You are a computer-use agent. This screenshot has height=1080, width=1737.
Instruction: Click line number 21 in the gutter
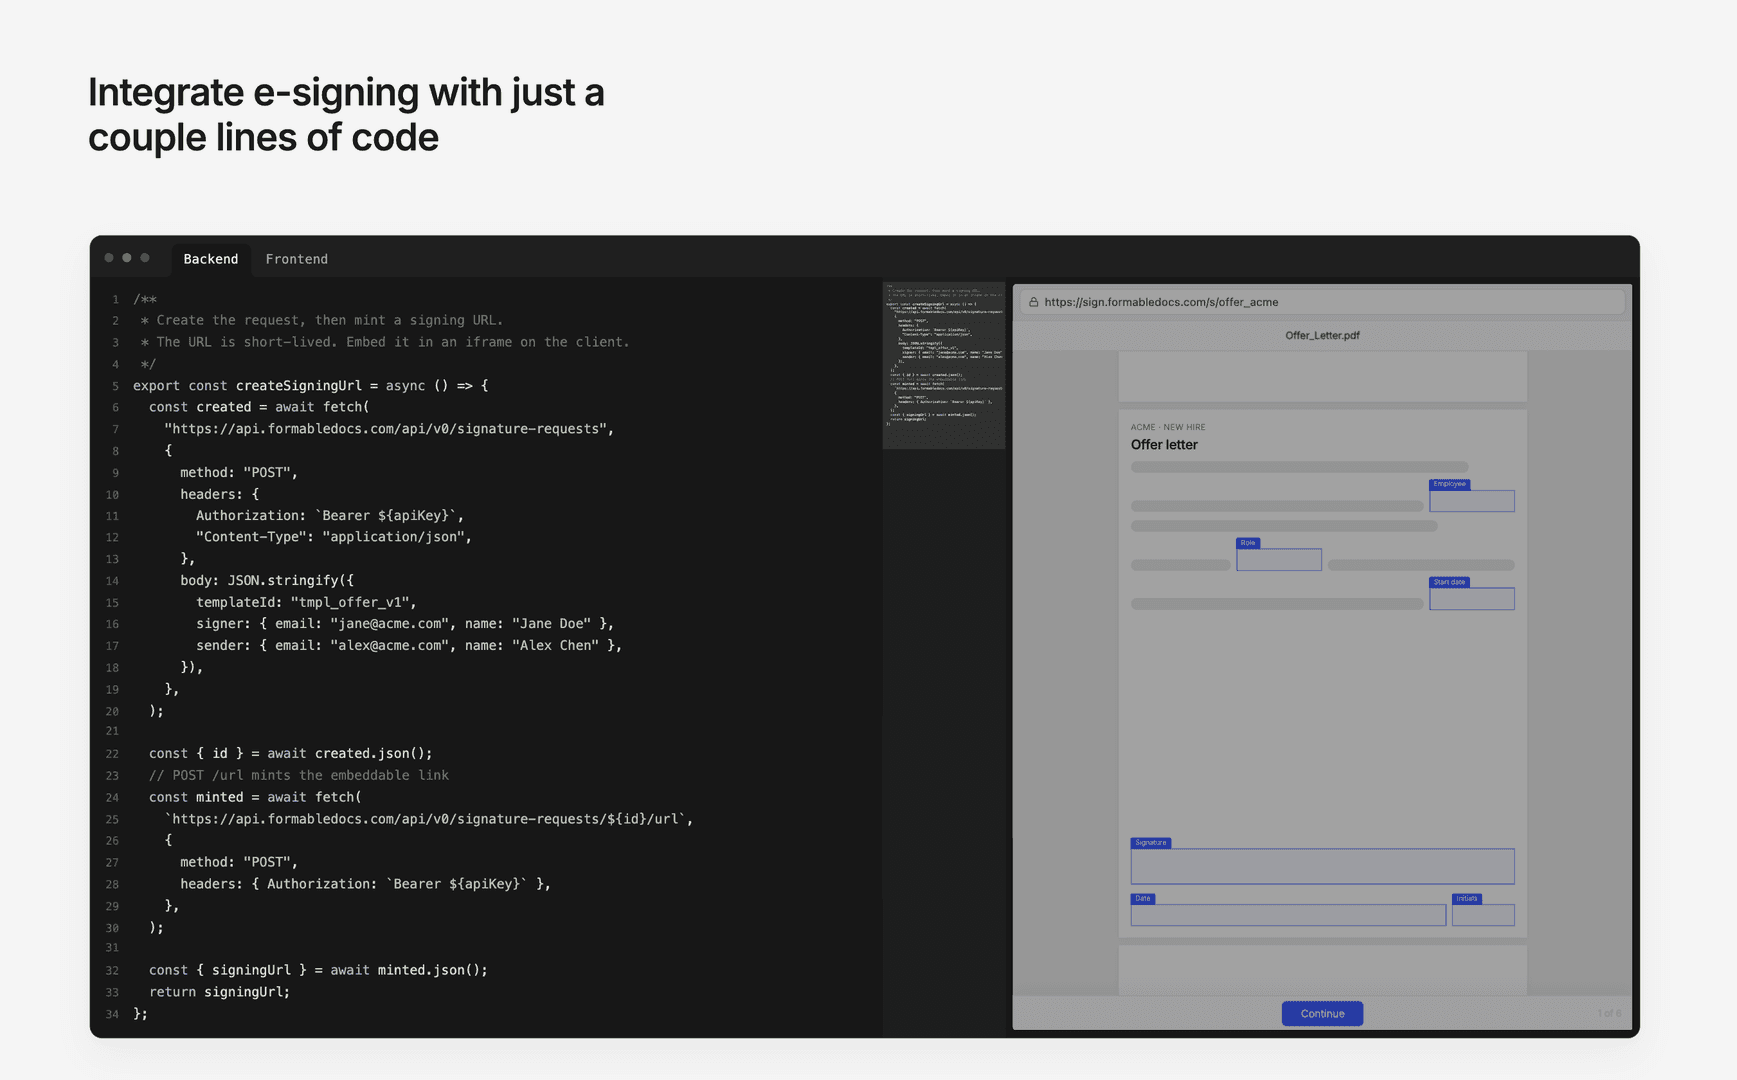[x=112, y=732]
